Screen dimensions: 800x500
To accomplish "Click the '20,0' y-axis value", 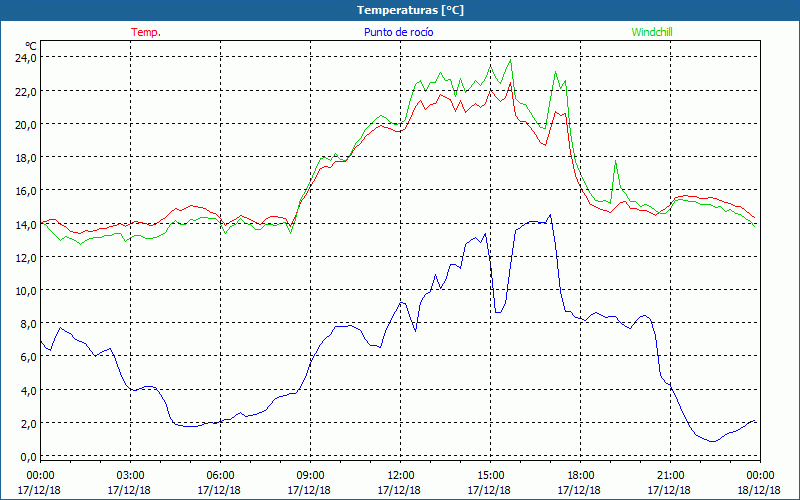I will coord(26,124).
